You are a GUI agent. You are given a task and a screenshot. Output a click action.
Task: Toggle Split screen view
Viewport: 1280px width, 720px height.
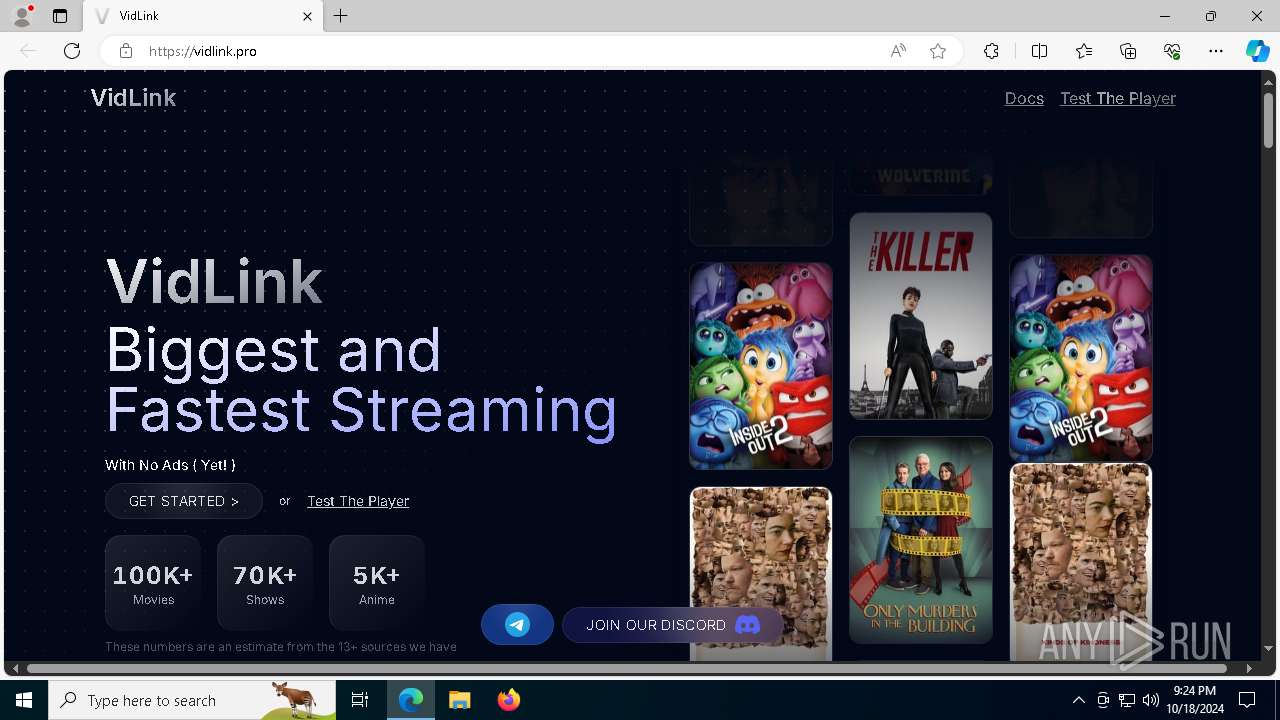[x=1039, y=51]
